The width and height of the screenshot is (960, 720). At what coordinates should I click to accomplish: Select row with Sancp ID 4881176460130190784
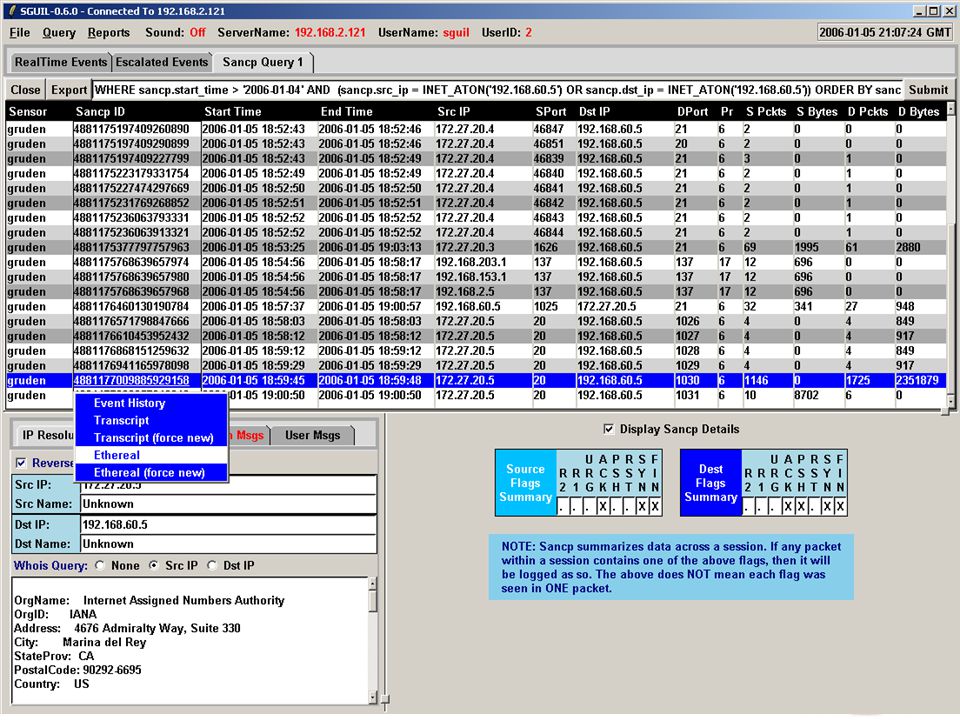(x=476, y=306)
